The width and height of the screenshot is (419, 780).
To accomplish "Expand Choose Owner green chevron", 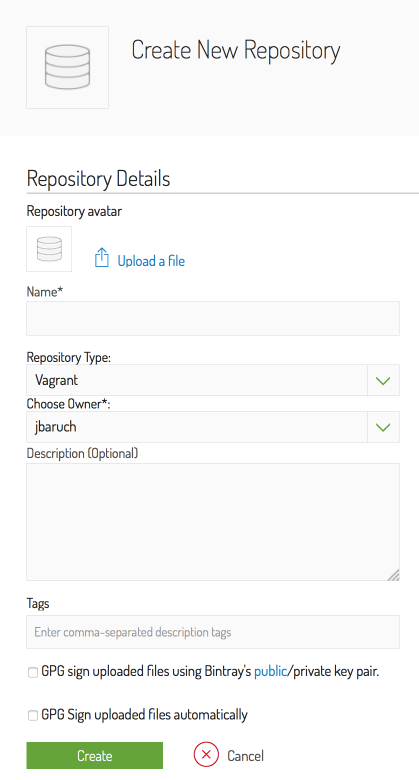I will click(383, 427).
